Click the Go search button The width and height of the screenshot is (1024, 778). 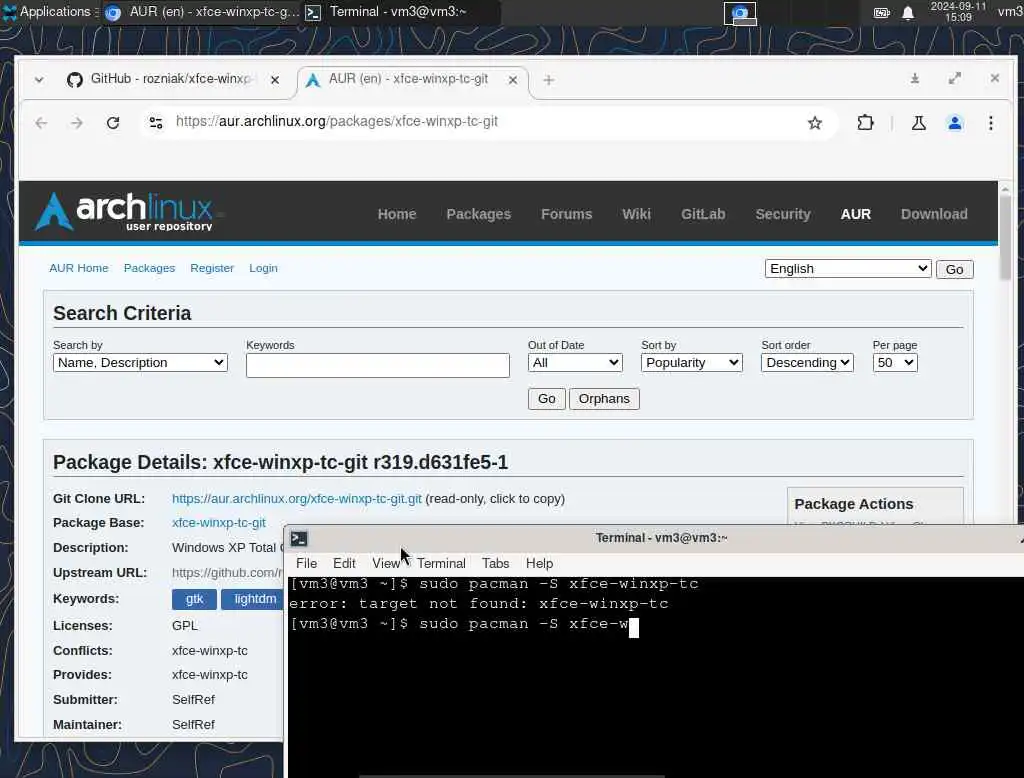pos(547,398)
